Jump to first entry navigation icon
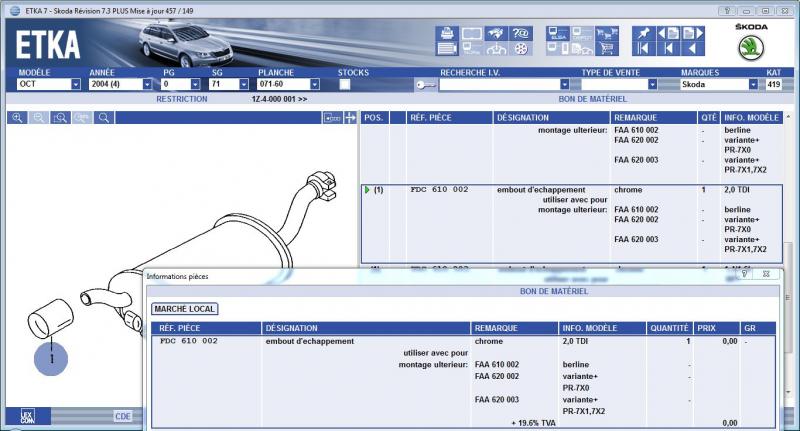800x431 pixels. 643,48
